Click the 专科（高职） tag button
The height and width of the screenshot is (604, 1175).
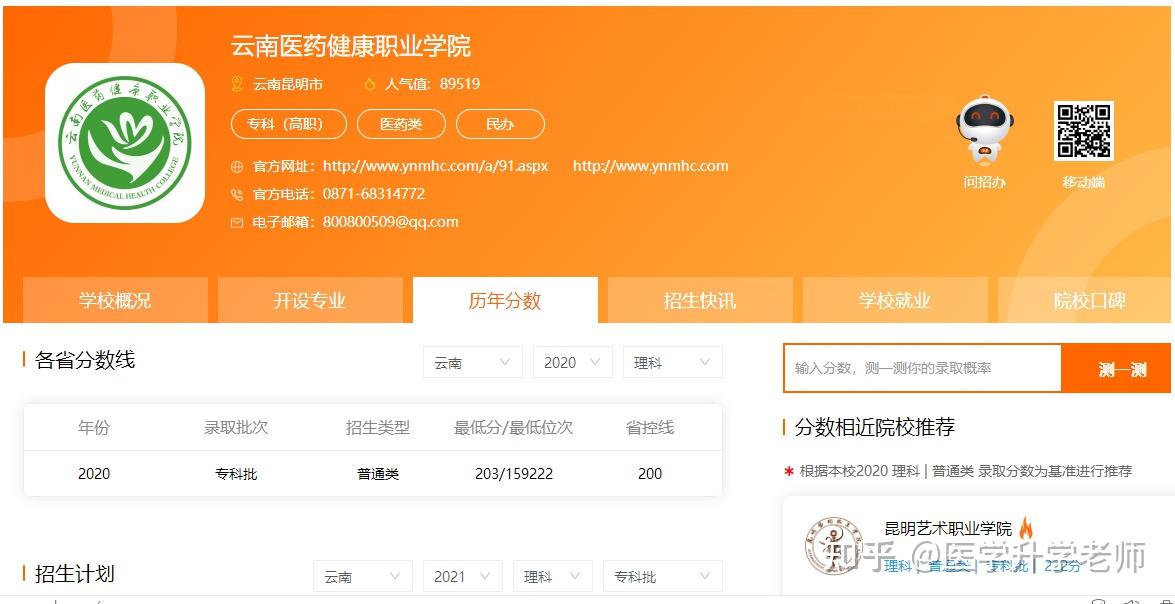point(289,124)
